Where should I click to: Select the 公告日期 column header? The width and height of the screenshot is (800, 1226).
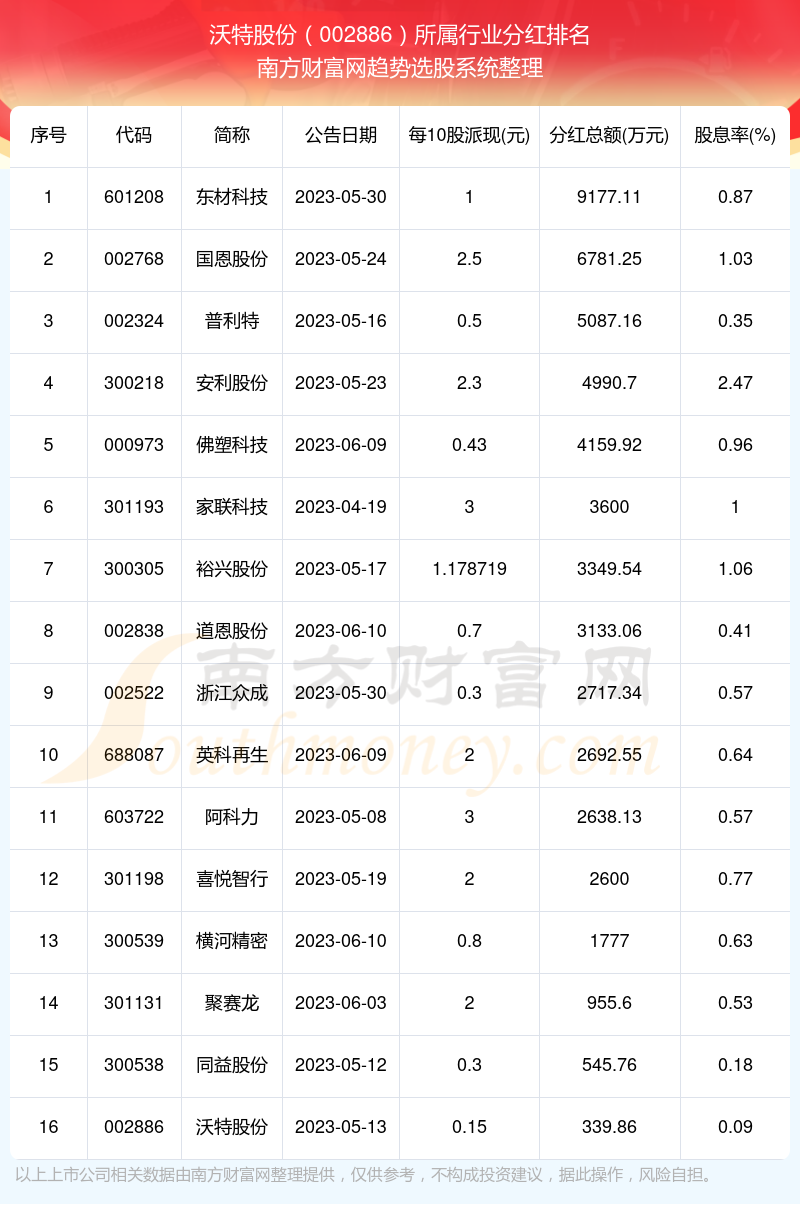pyautogui.click(x=341, y=135)
